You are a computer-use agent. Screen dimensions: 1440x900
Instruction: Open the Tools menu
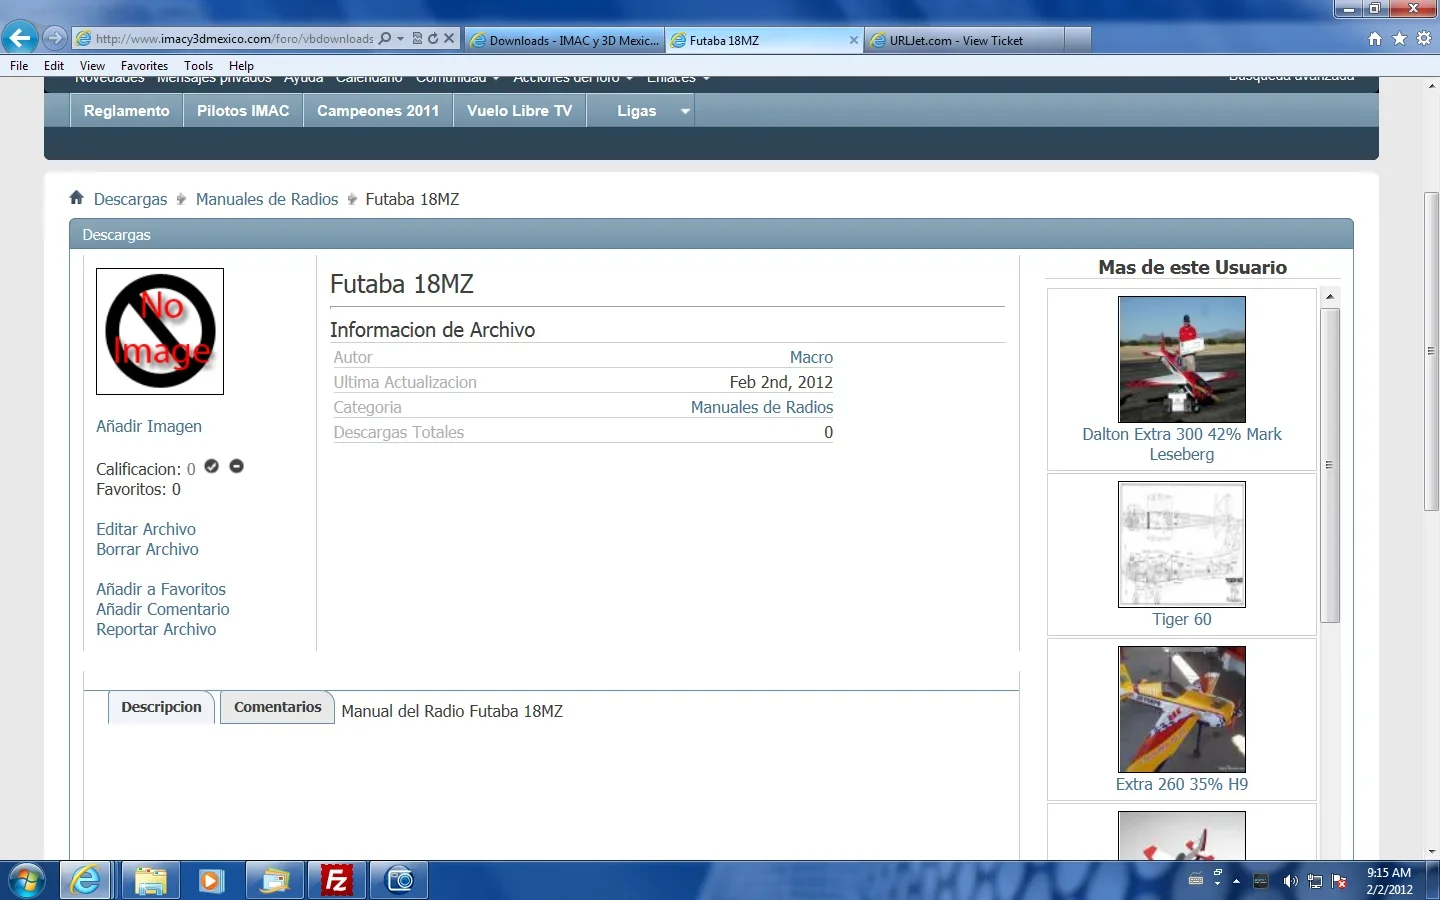click(x=198, y=65)
